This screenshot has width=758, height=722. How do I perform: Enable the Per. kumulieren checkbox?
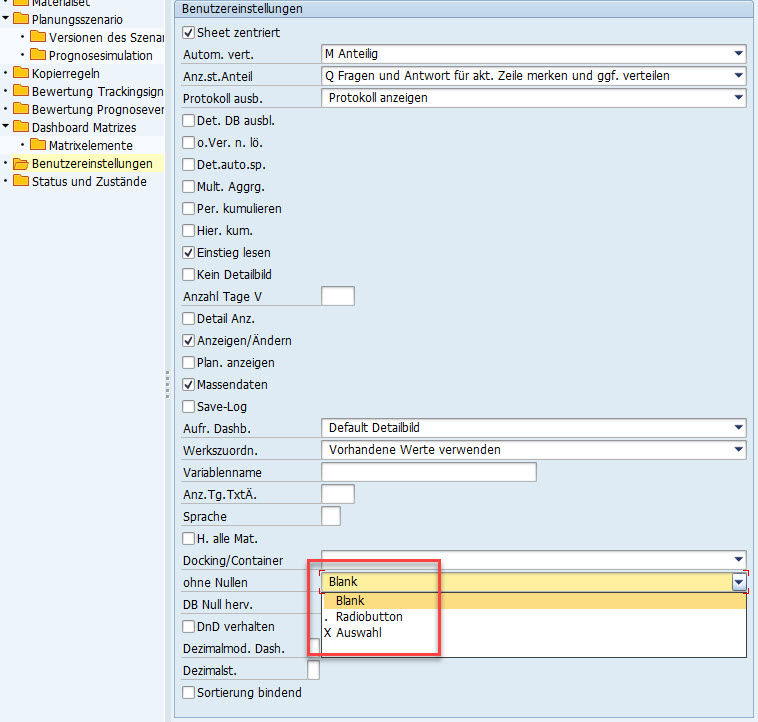click(189, 209)
